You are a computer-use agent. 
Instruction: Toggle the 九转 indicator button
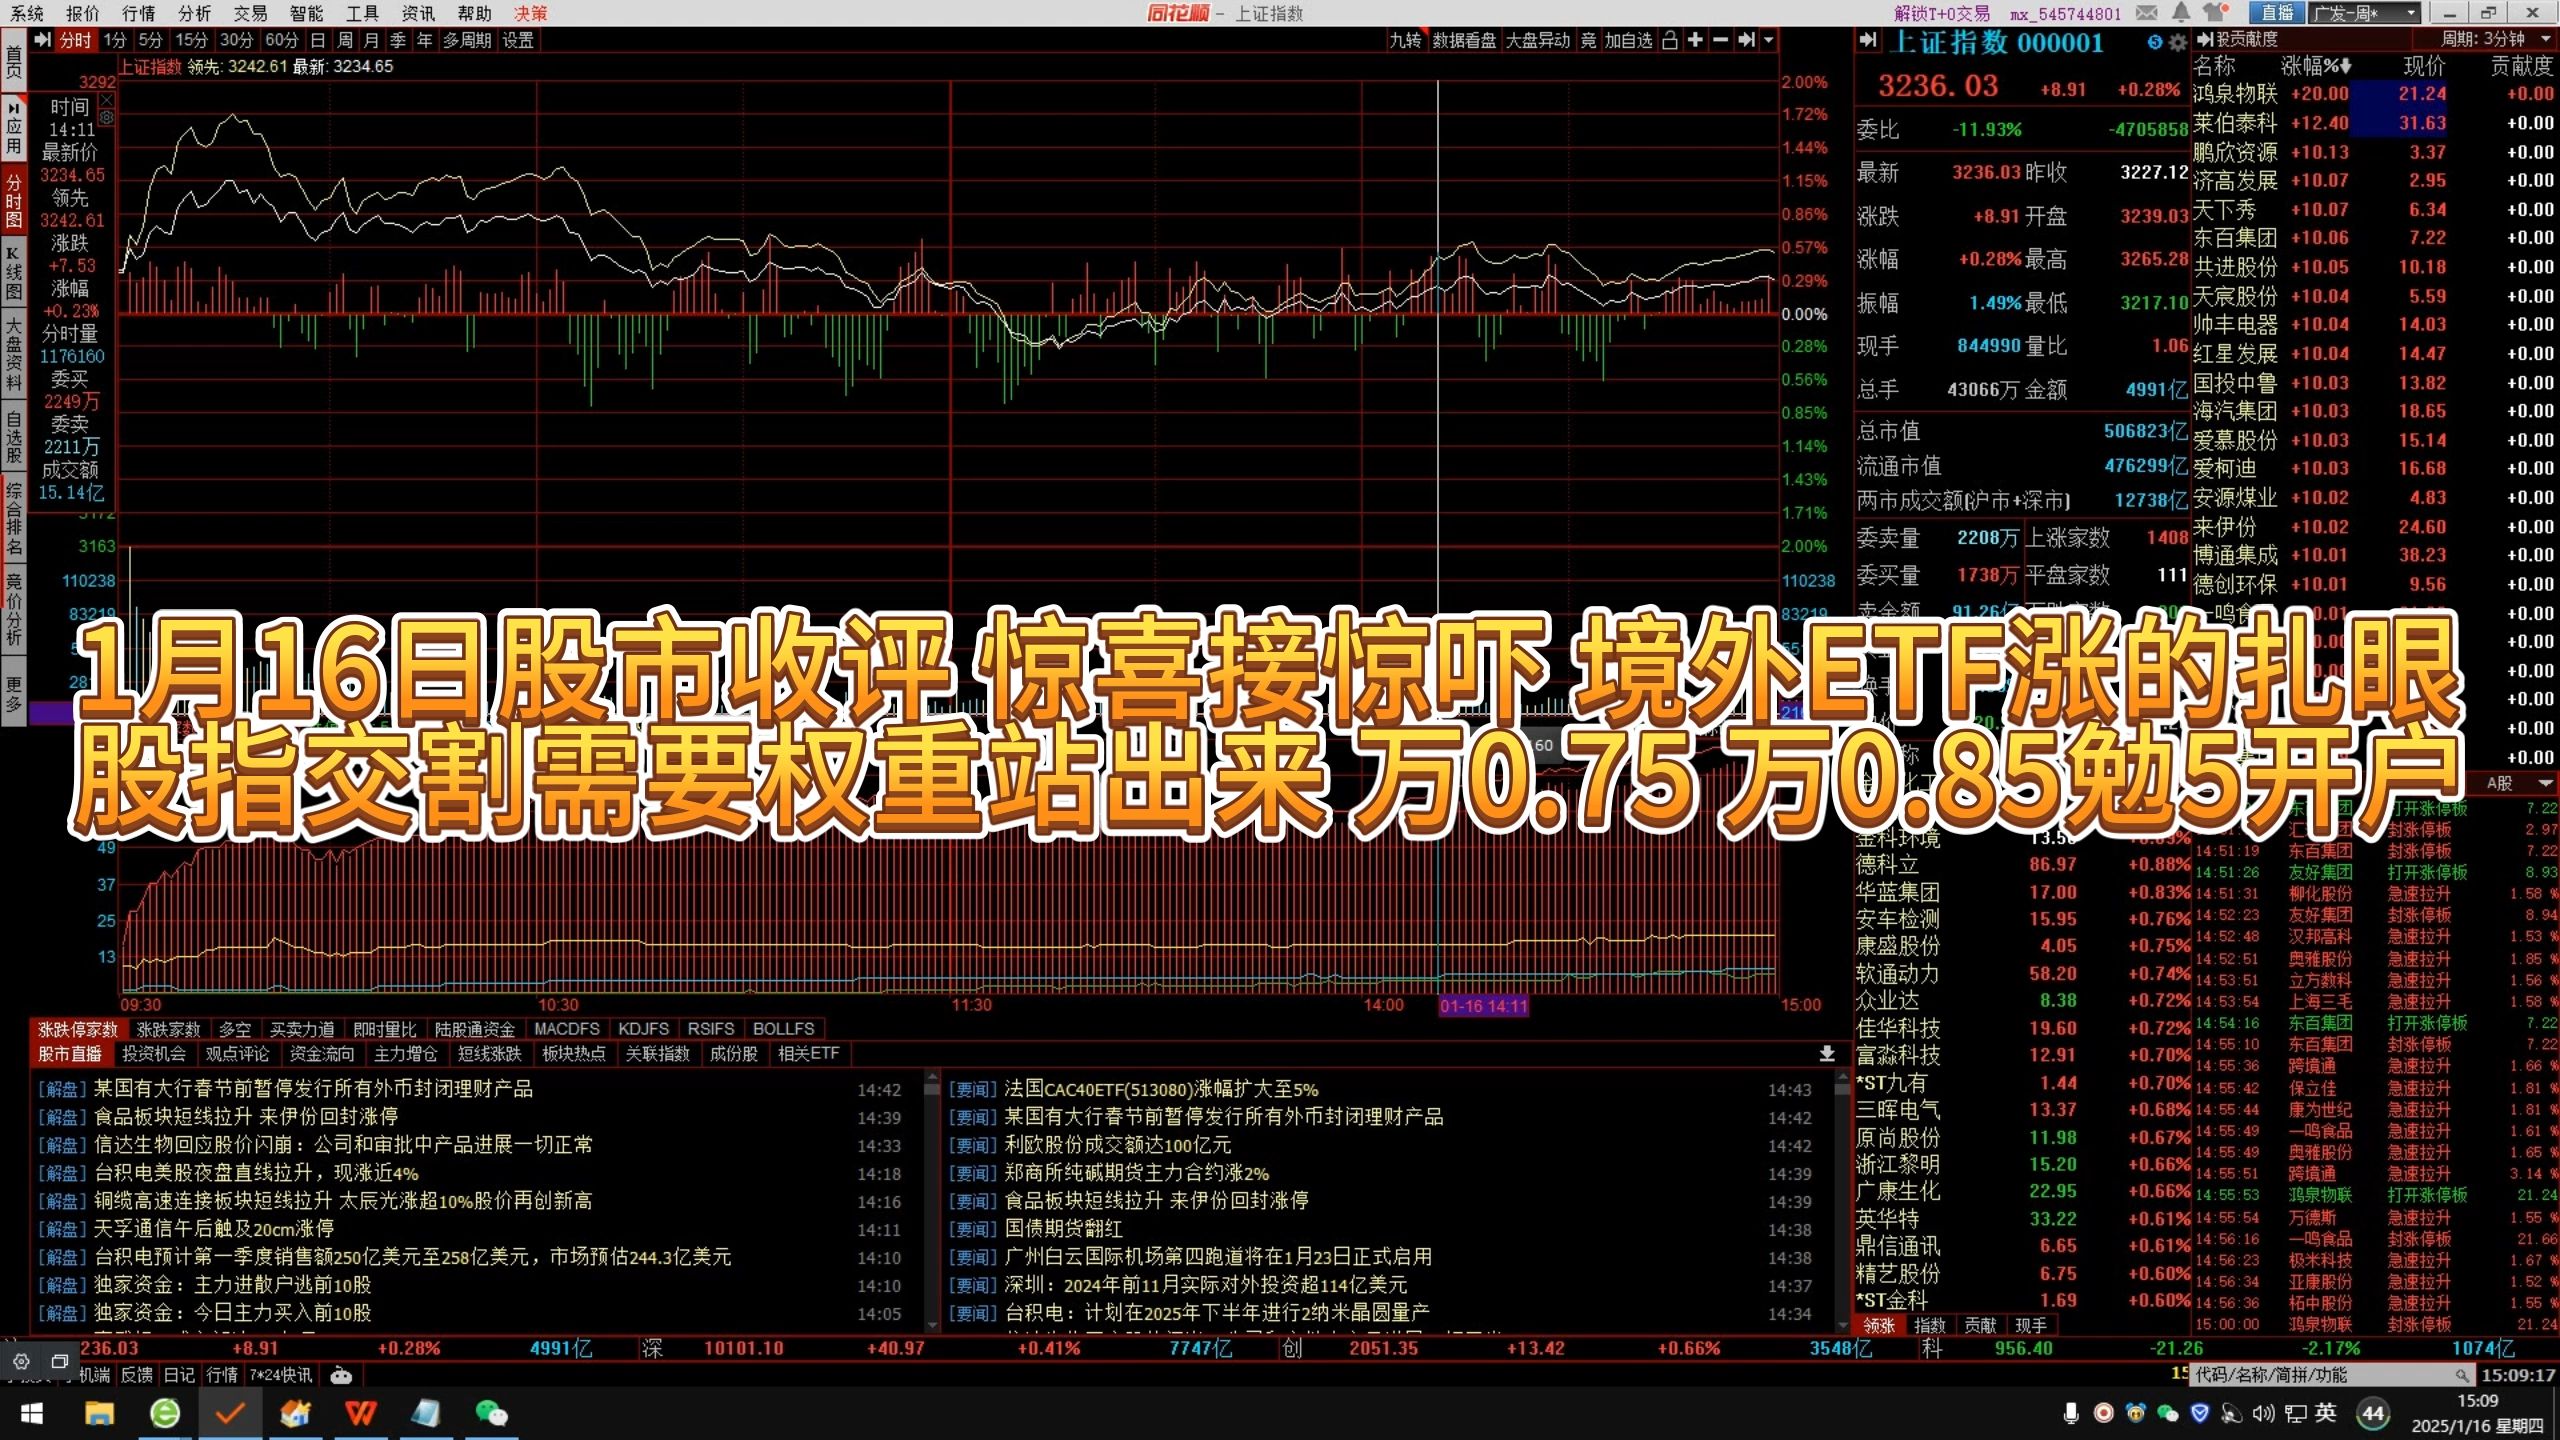pos(1405,40)
